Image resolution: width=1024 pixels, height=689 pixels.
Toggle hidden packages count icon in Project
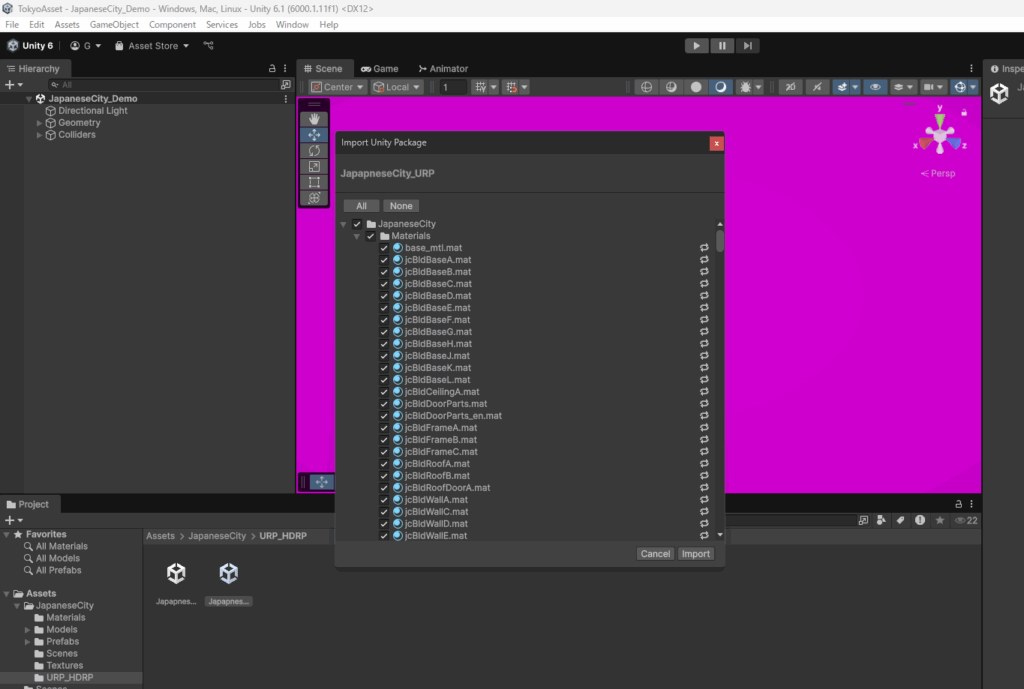pos(966,521)
